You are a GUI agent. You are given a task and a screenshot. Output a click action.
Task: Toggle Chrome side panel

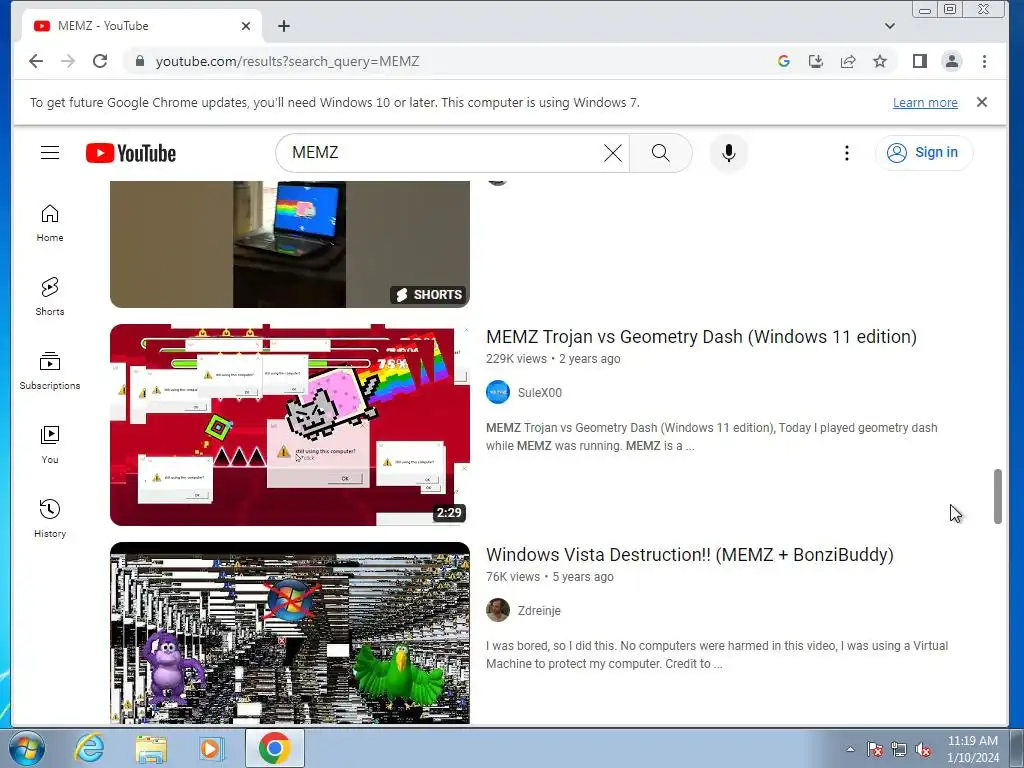pyautogui.click(x=920, y=61)
